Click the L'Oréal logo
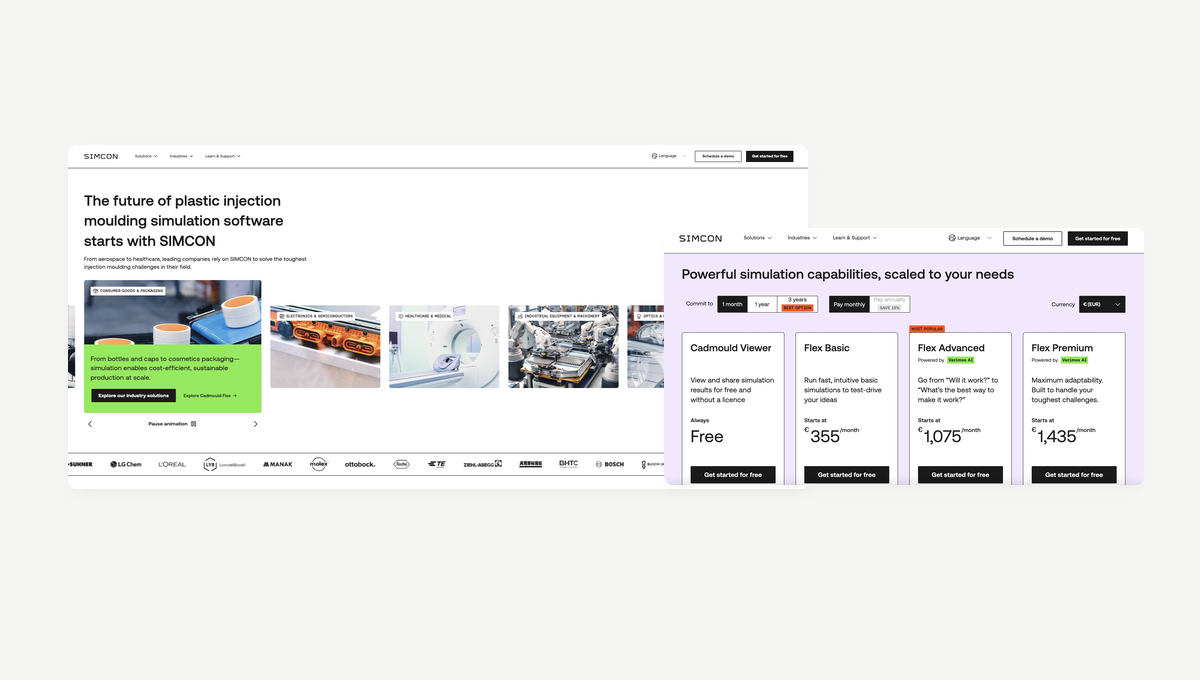 coord(172,464)
